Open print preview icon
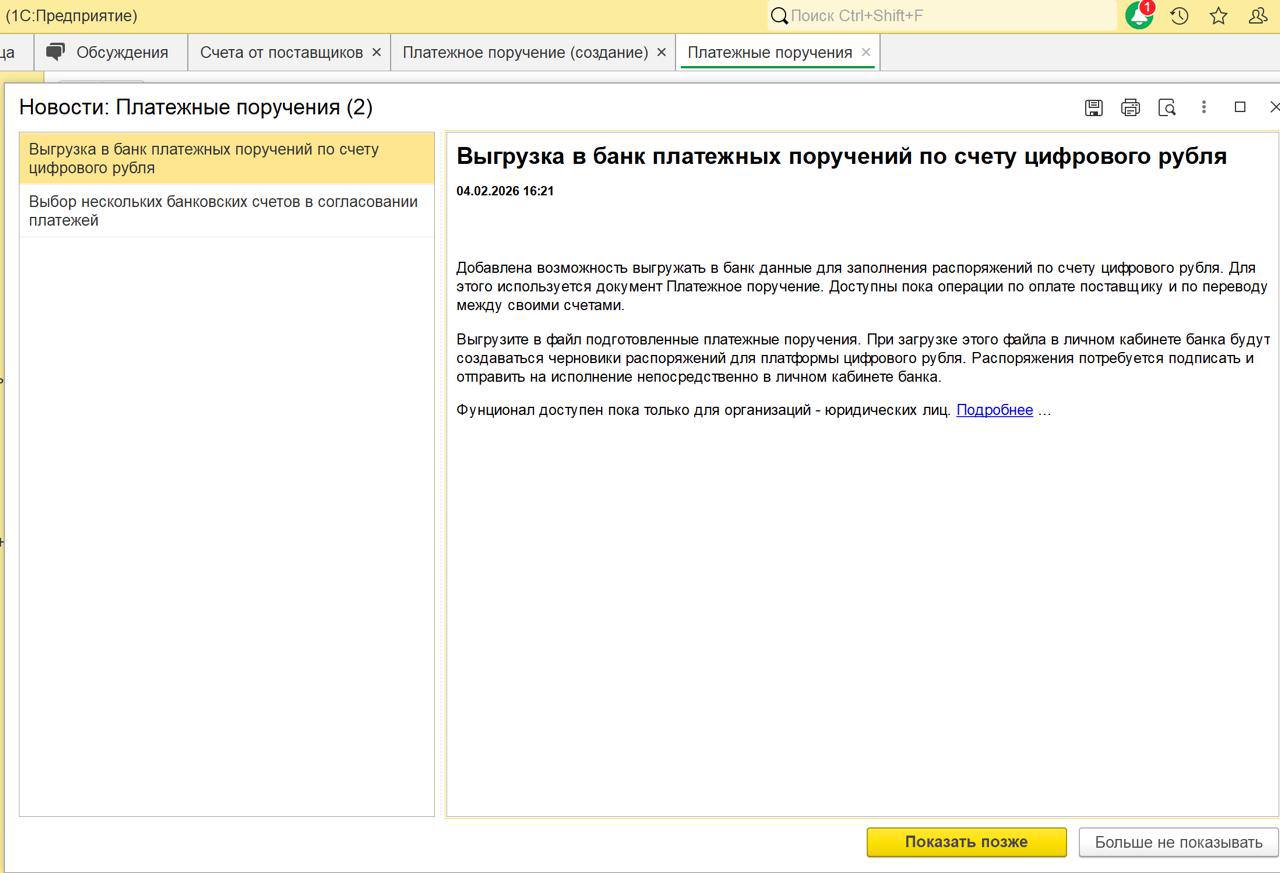 click(x=1166, y=107)
